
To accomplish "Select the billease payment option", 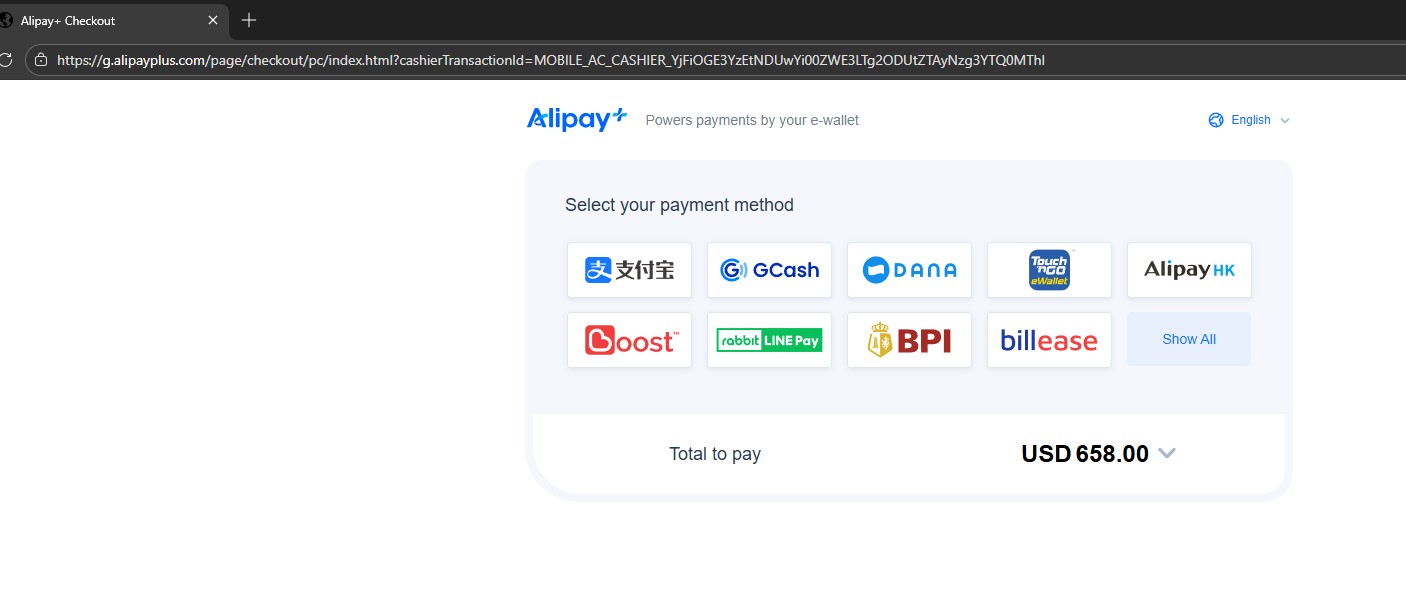I will pyautogui.click(x=1049, y=340).
